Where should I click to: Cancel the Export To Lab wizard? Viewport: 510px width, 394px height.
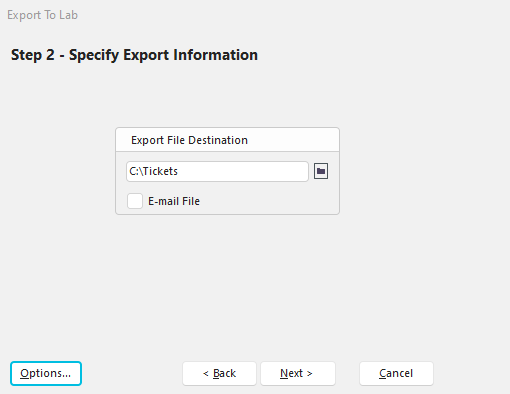396,373
